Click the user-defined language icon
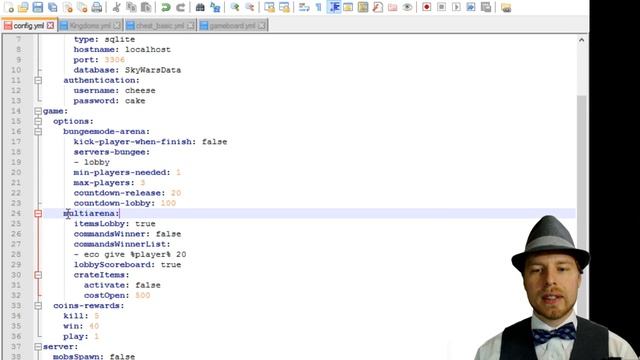Viewport: 640px width, 360px height. coord(348,7)
